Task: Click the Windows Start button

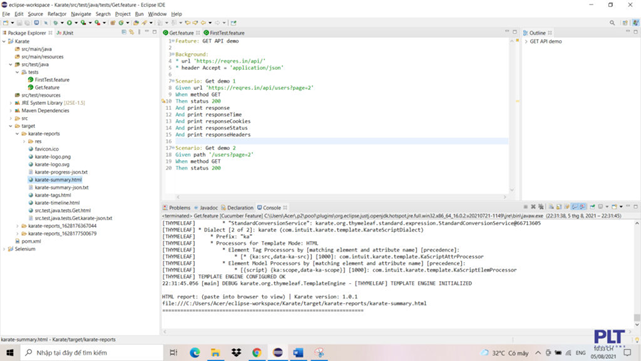Action: click(10, 352)
